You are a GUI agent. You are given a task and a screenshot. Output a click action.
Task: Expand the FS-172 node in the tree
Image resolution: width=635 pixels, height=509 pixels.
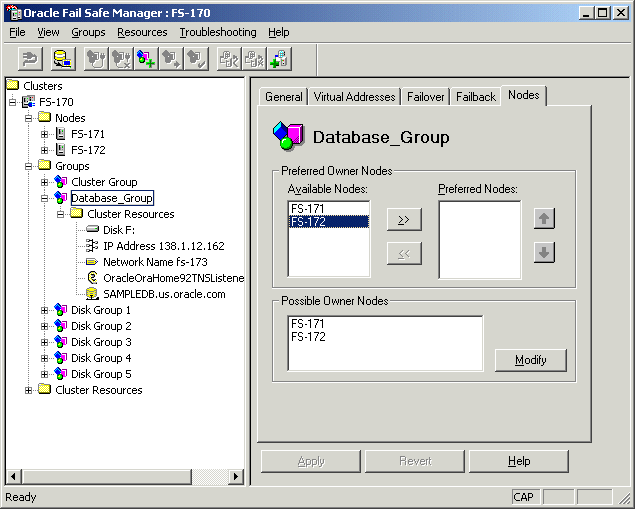point(45,150)
